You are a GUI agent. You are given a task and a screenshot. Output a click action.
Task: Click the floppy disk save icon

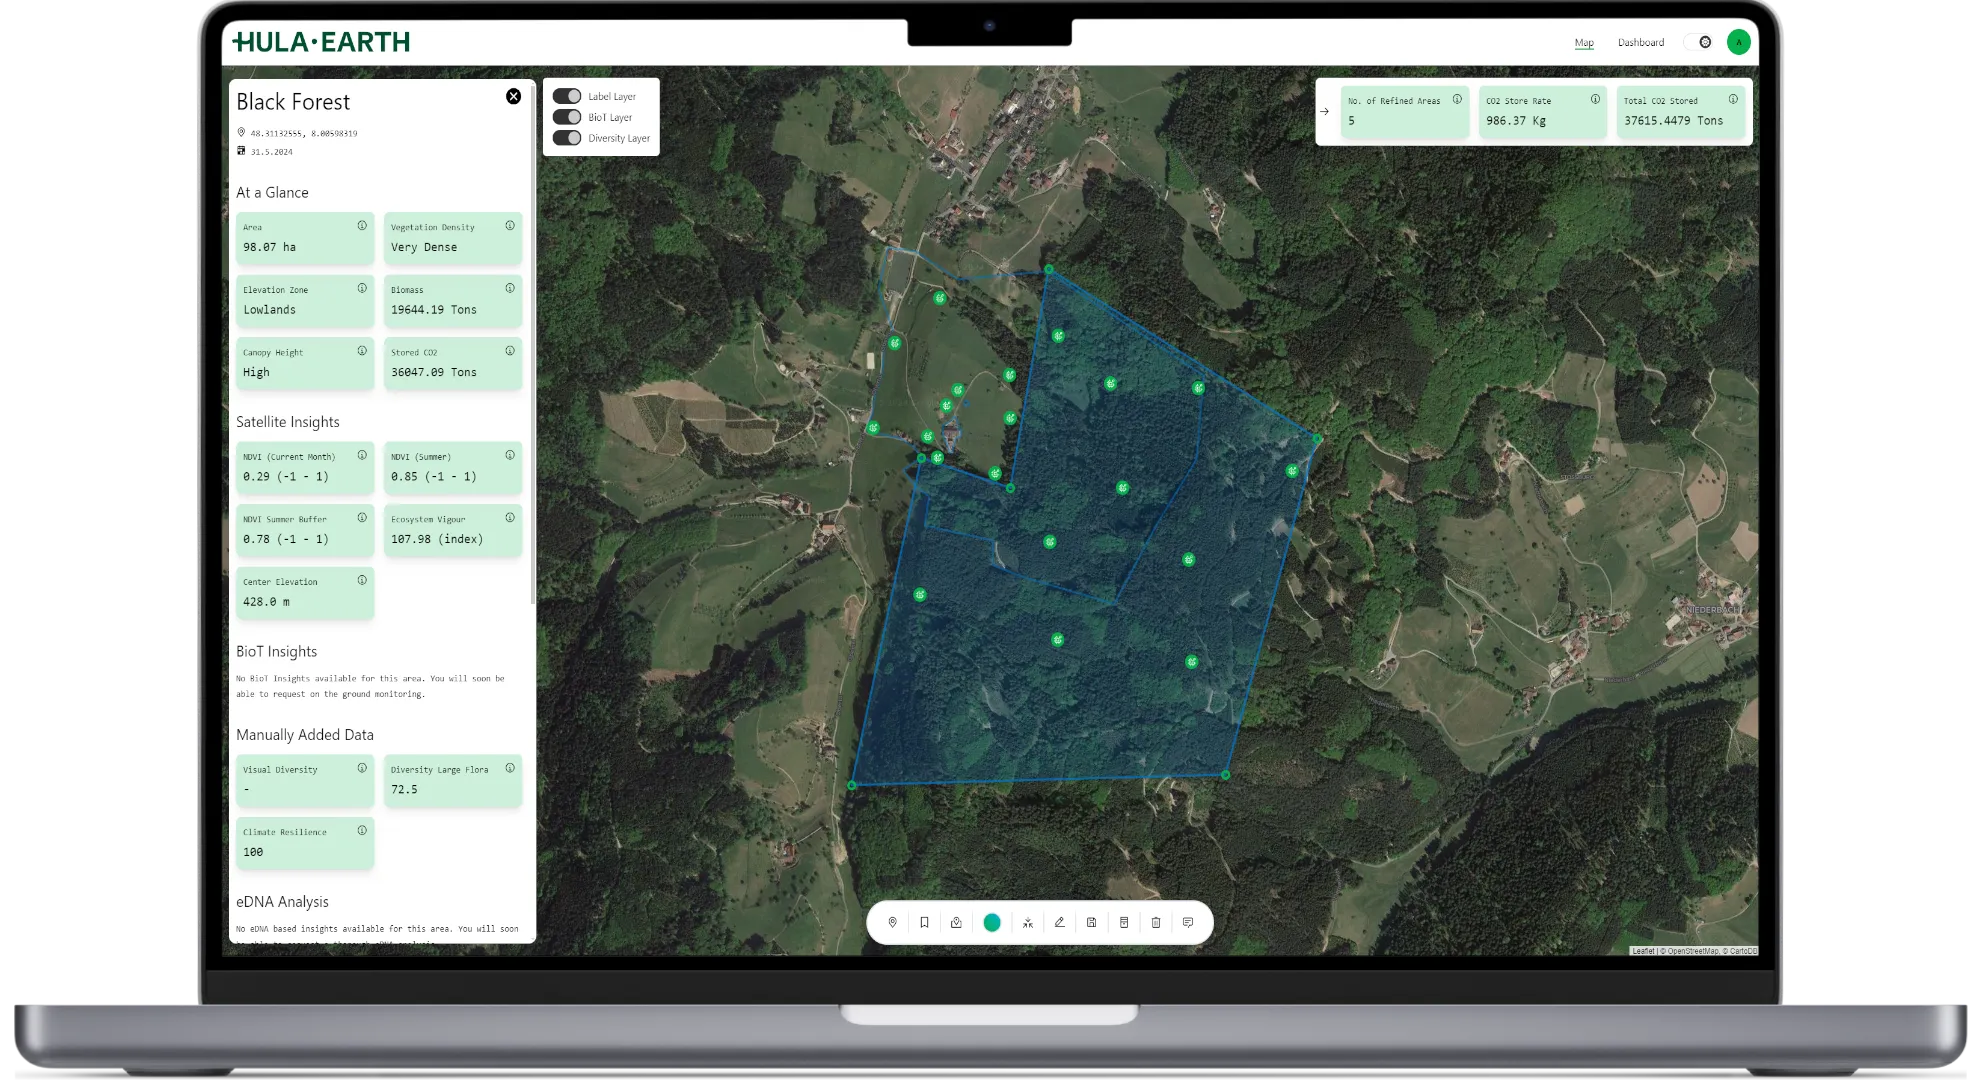click(1091, 923)
